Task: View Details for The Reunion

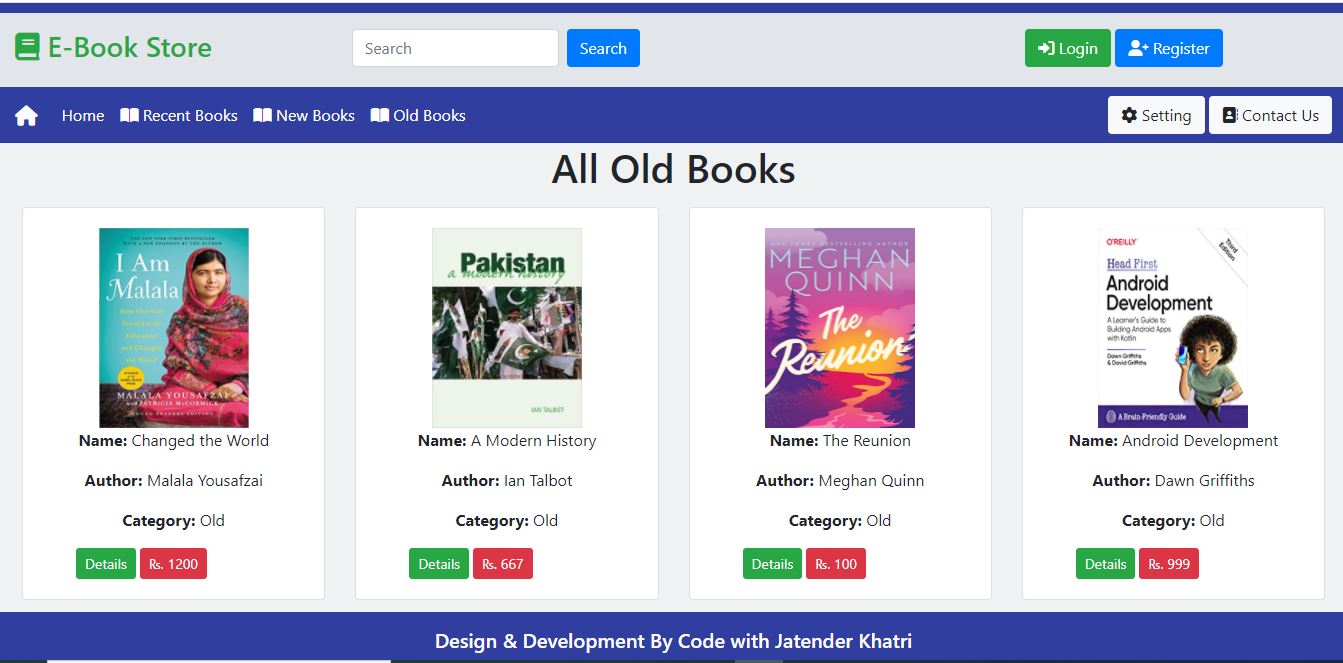Action: click(772, 564)
